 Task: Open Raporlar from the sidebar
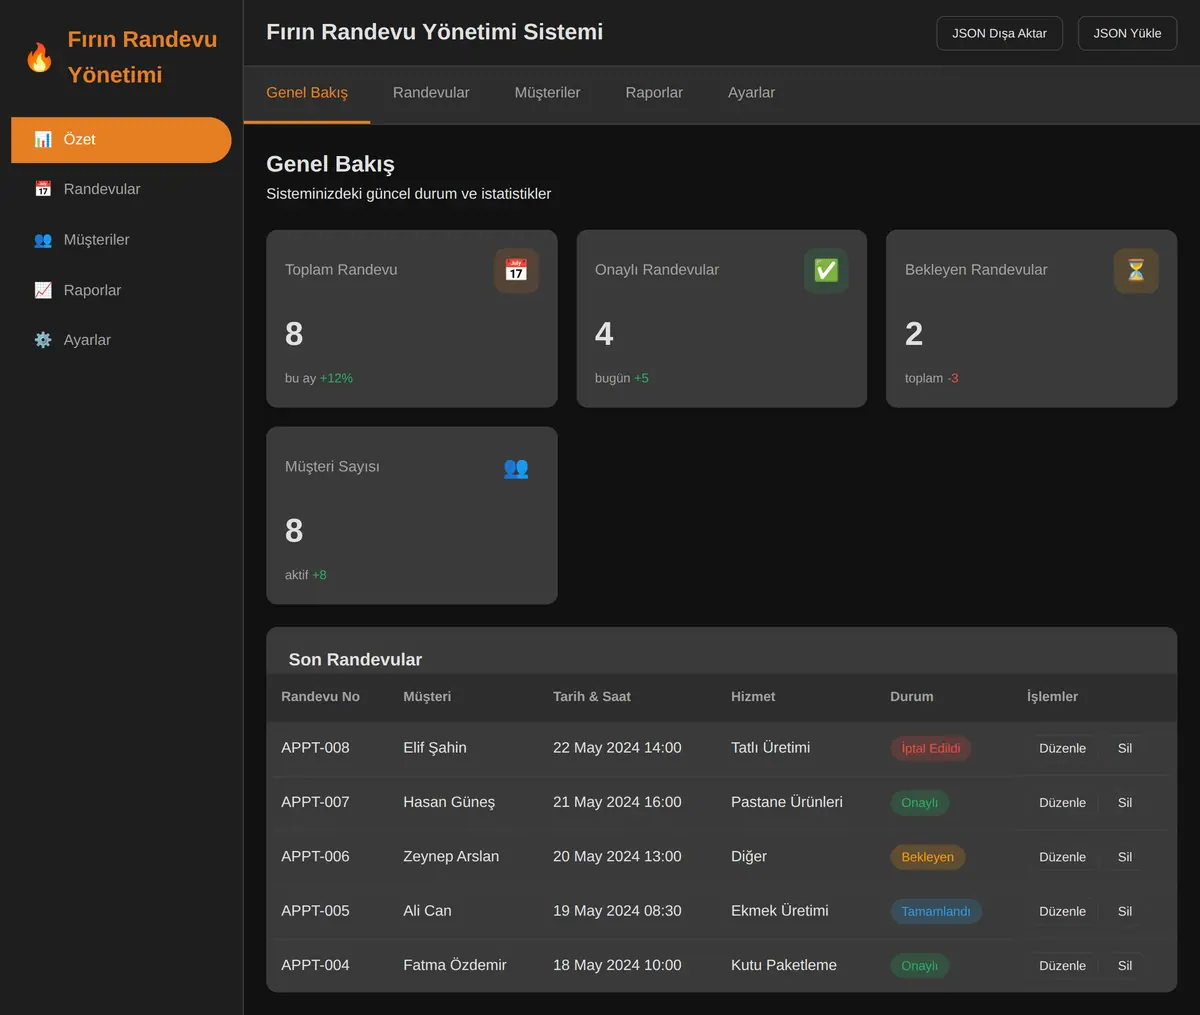pyautogui.click(x=121, y=290)
